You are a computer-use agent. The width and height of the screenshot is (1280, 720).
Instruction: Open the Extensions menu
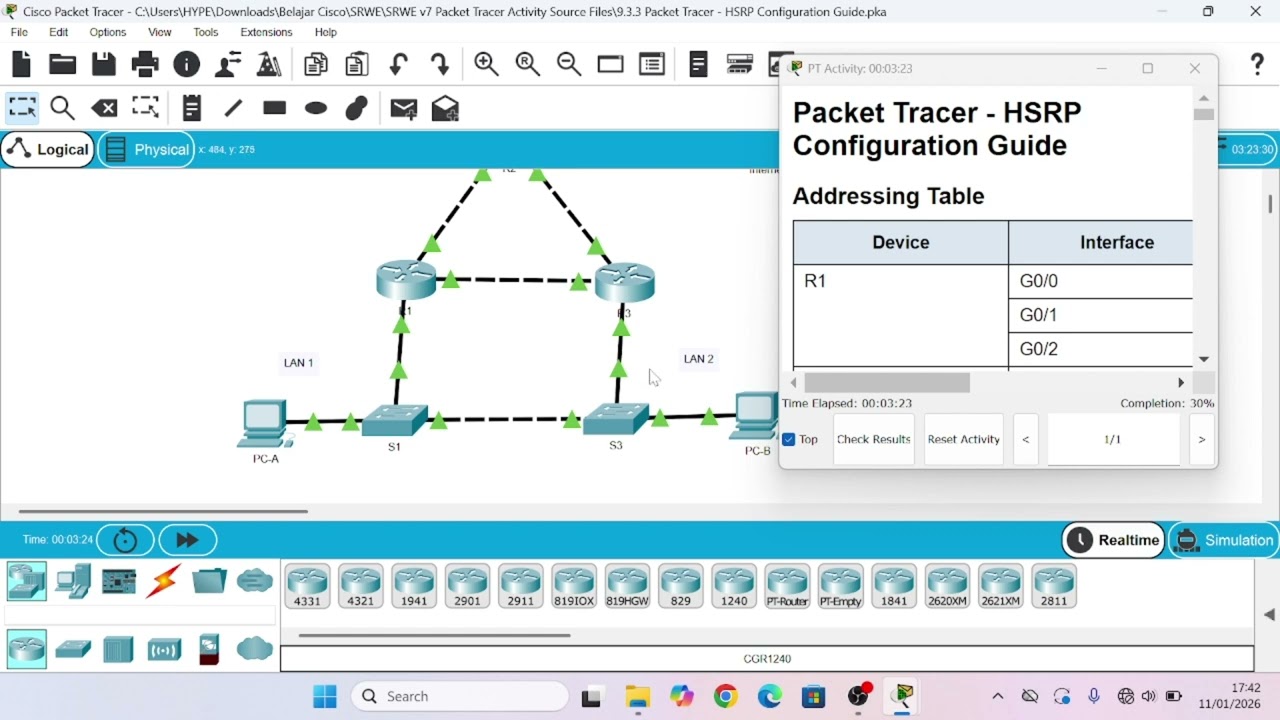266,32
